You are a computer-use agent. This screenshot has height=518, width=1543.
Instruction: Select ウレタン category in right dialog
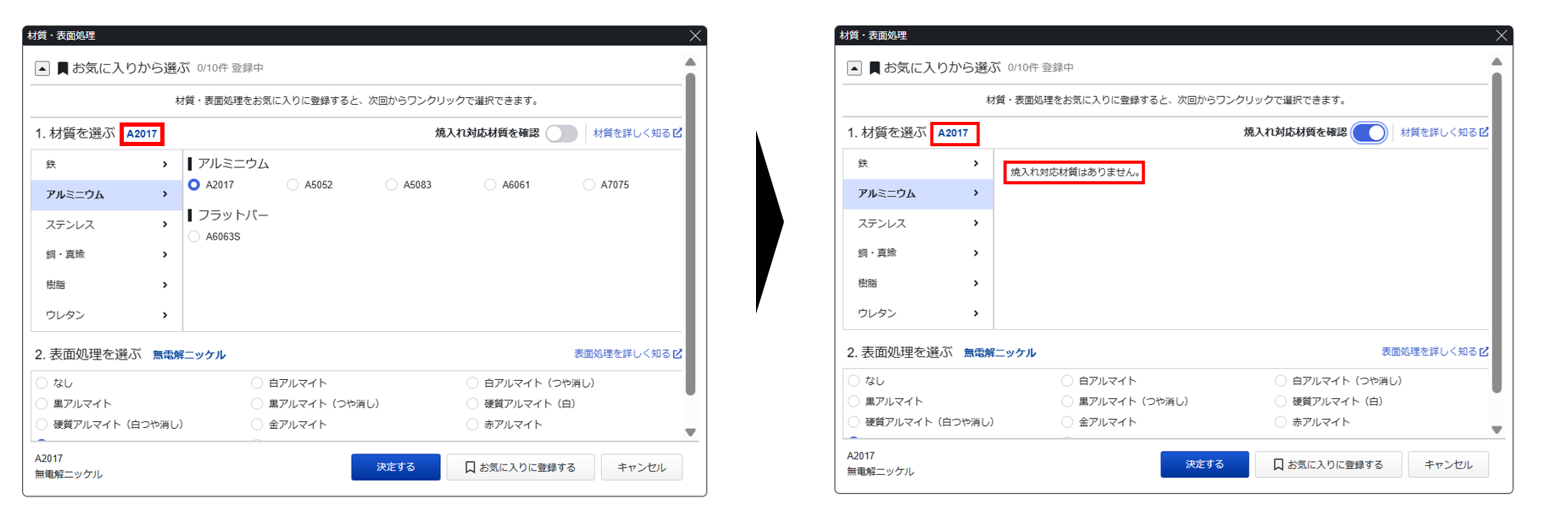pos(918,314)
